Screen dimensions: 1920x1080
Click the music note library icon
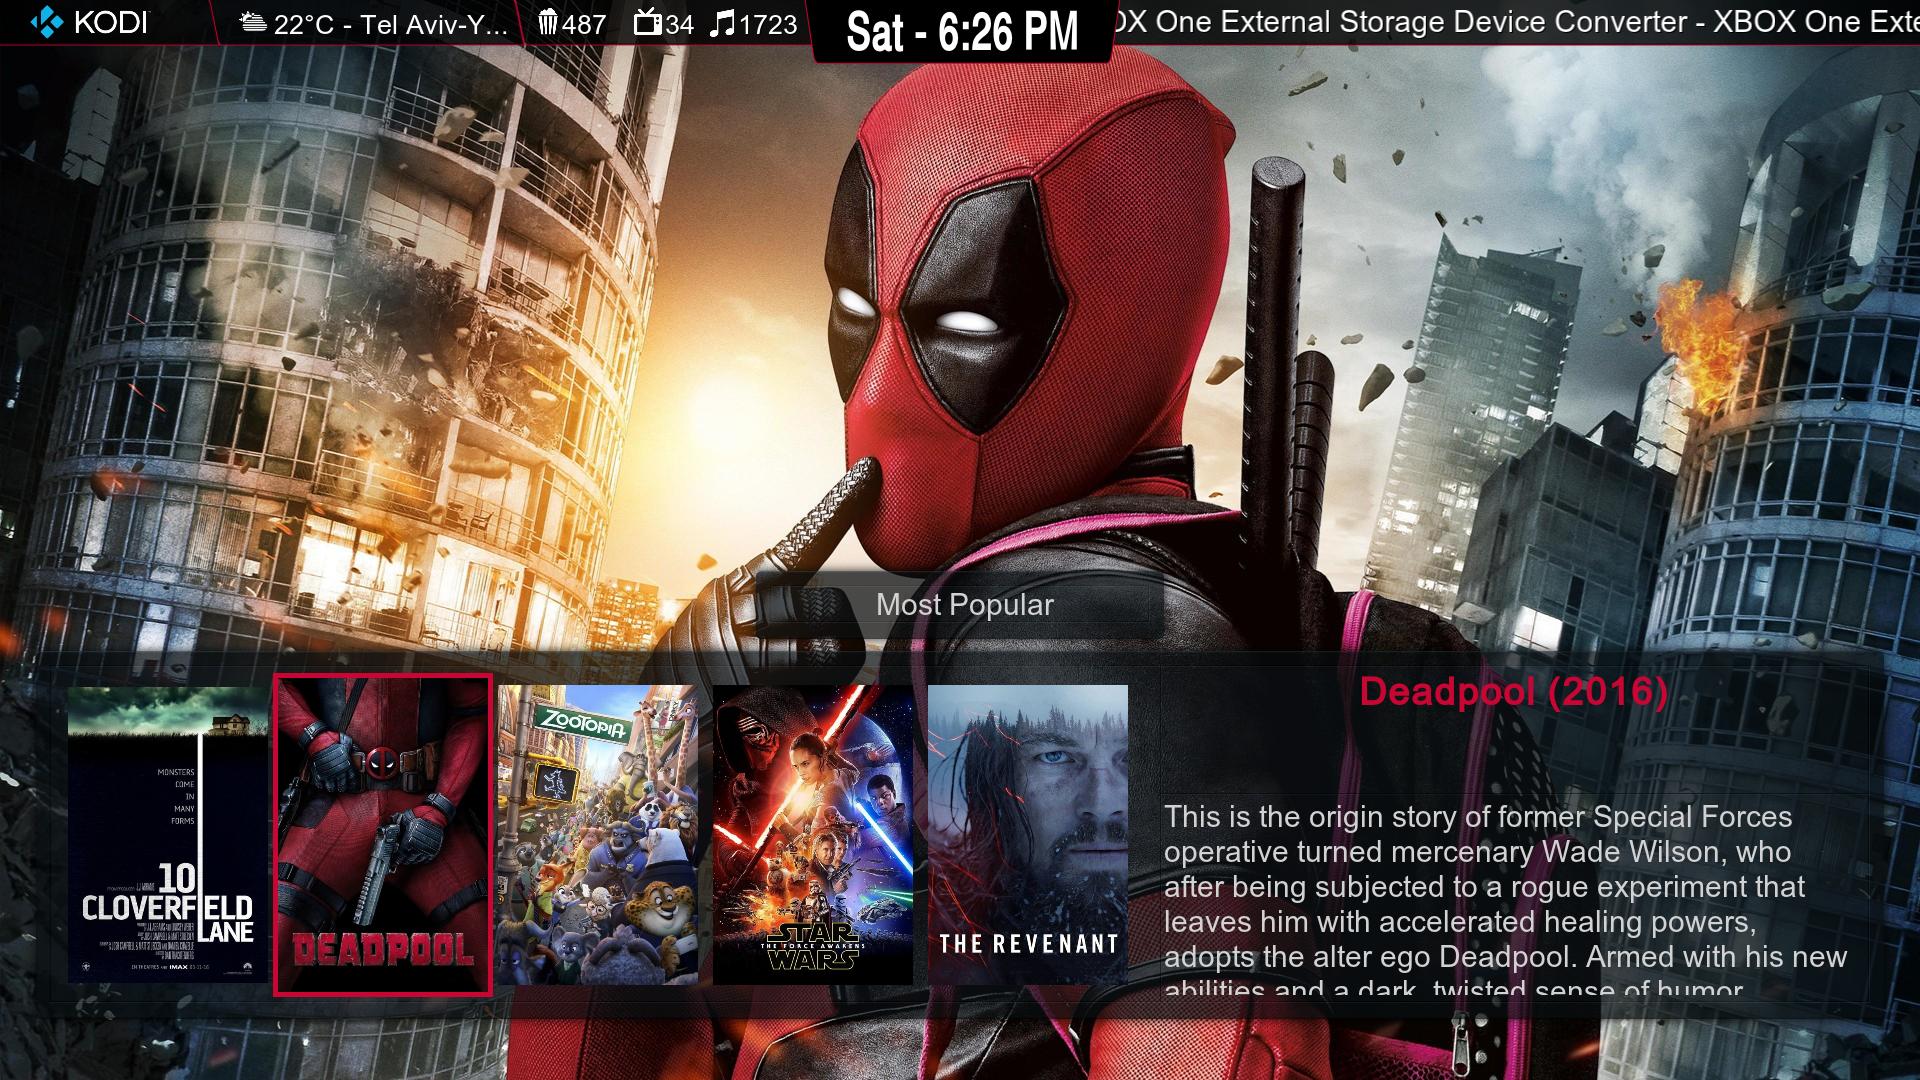click(721, 23)
